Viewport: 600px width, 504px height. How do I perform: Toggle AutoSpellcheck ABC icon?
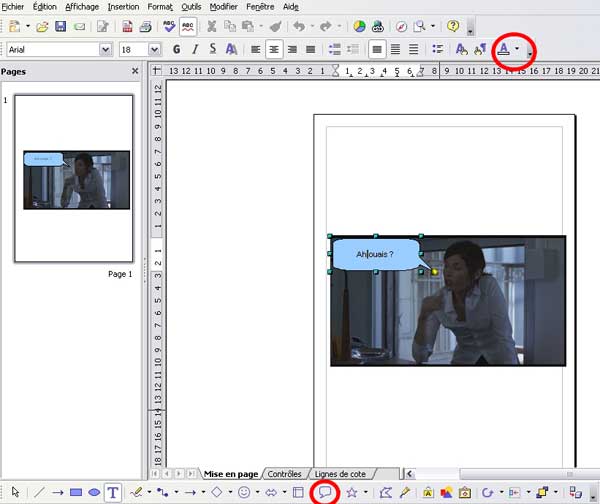coord(188,26)
